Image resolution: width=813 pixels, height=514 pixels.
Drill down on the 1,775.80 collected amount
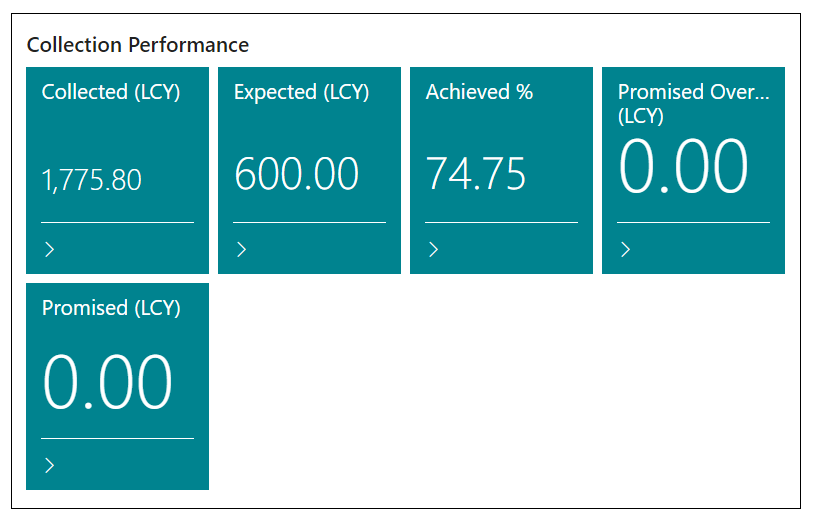click(x=92, y=180)
